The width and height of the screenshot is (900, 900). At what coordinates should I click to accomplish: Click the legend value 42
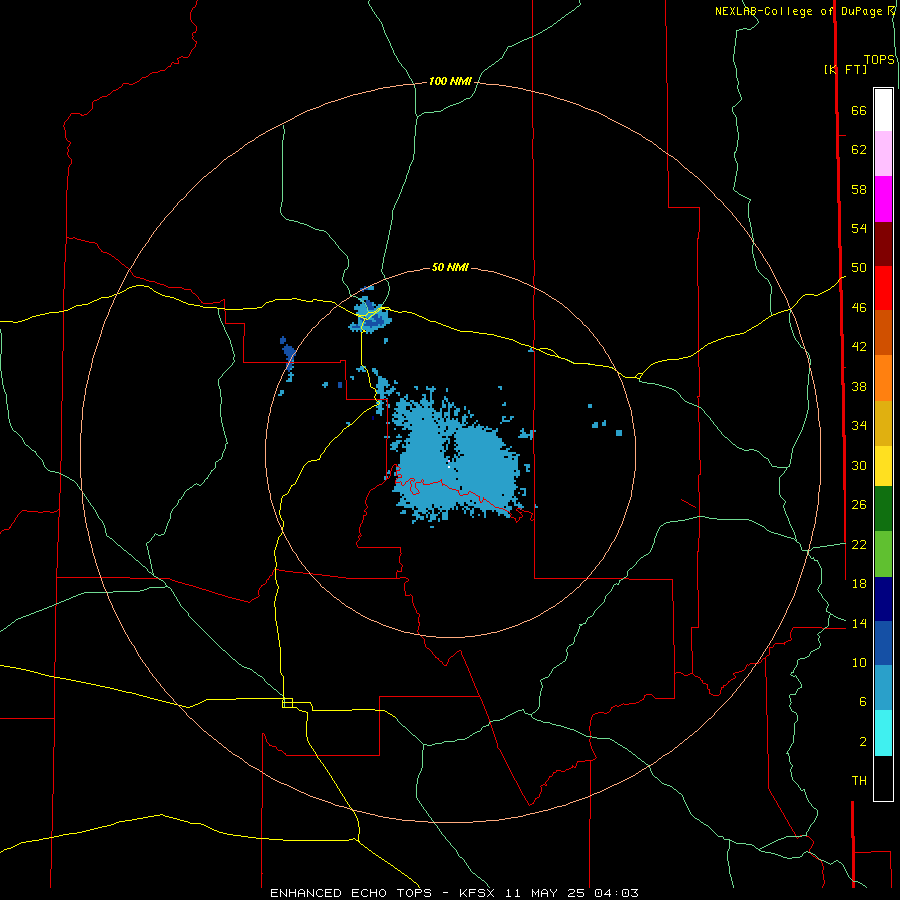coord(859,347)
